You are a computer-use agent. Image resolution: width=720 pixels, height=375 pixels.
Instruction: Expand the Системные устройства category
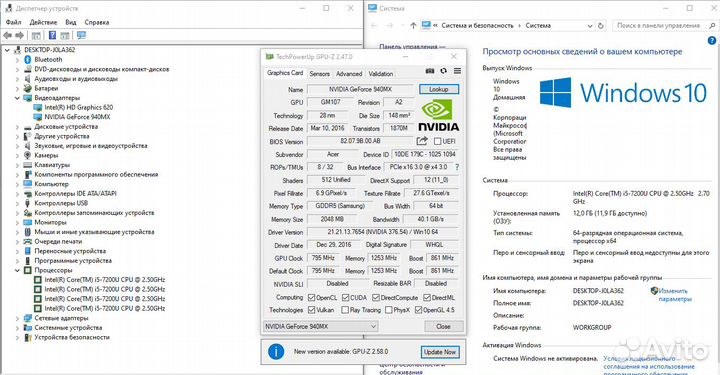pyautogui.click(x=17, y=328)
